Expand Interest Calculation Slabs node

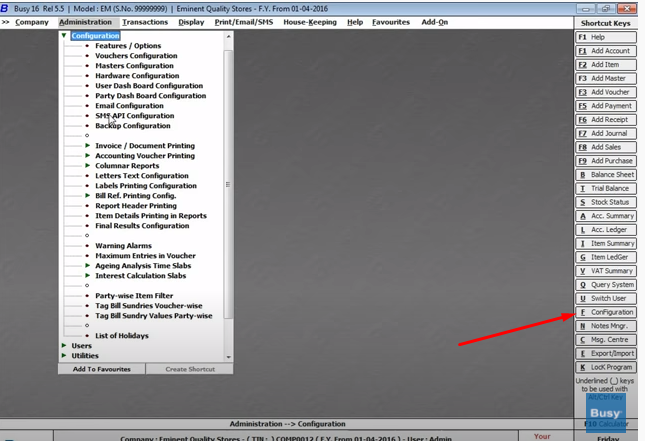coord(87,275)
